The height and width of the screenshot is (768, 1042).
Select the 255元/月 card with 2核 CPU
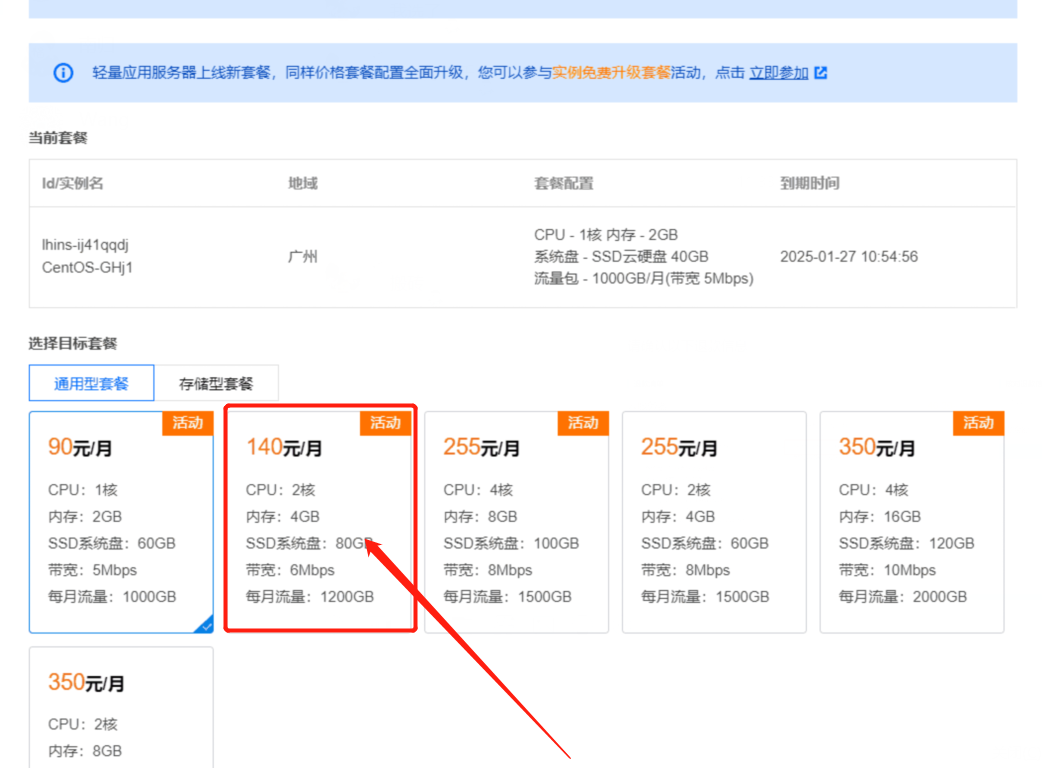point(714,522)
